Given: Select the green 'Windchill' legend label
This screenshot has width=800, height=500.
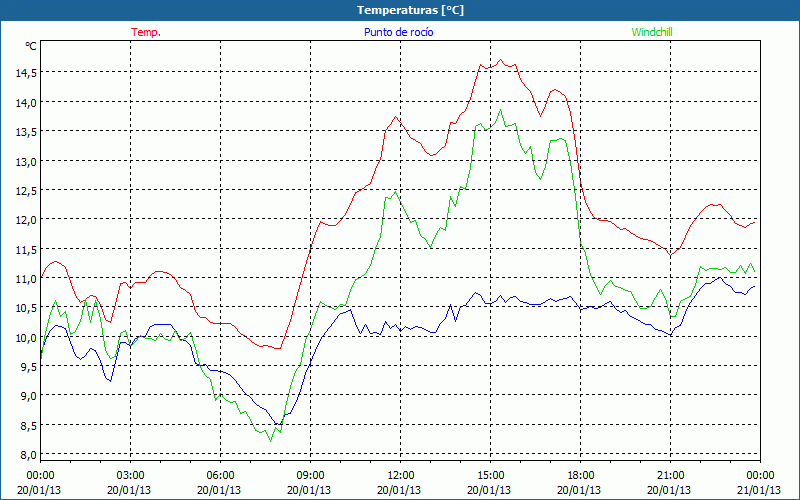Looking at the screenshot, I should tap(652, 32).
